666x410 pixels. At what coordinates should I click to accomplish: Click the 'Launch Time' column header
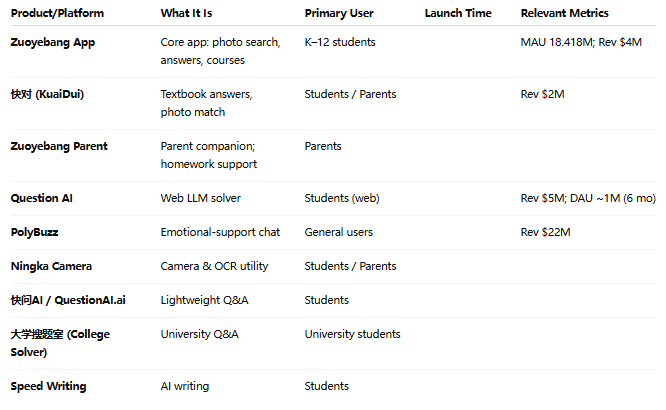pos(458,13)
